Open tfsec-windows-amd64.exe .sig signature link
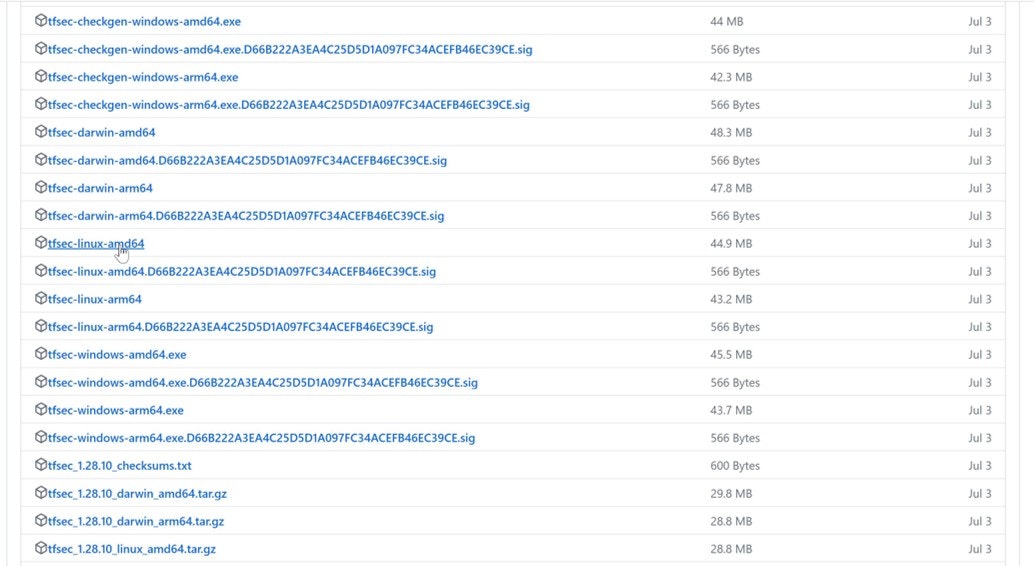Image resolution: width=1034 pixels, height=566 pixels. click(263, 382)
